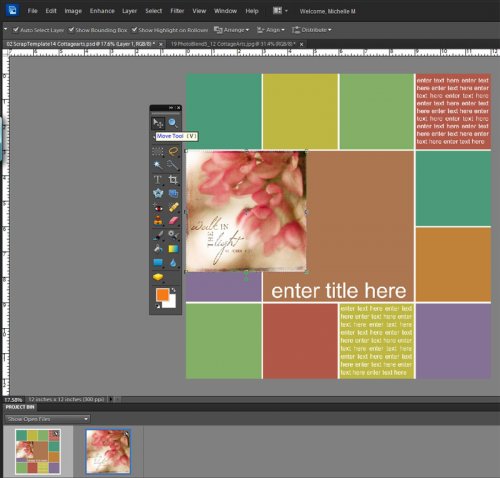Open the Select menu
Viewport: 500px width, 478px height.
(x=153, y=11)
